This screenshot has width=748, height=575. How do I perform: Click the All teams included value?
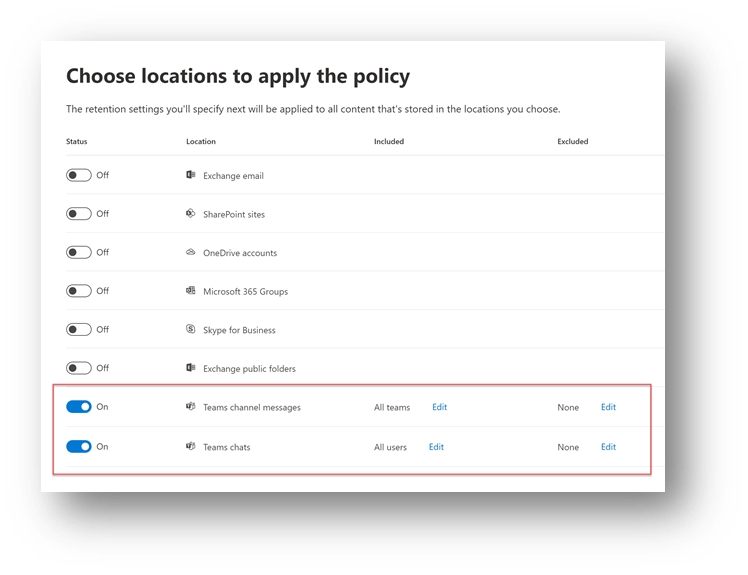pos(392,408)
